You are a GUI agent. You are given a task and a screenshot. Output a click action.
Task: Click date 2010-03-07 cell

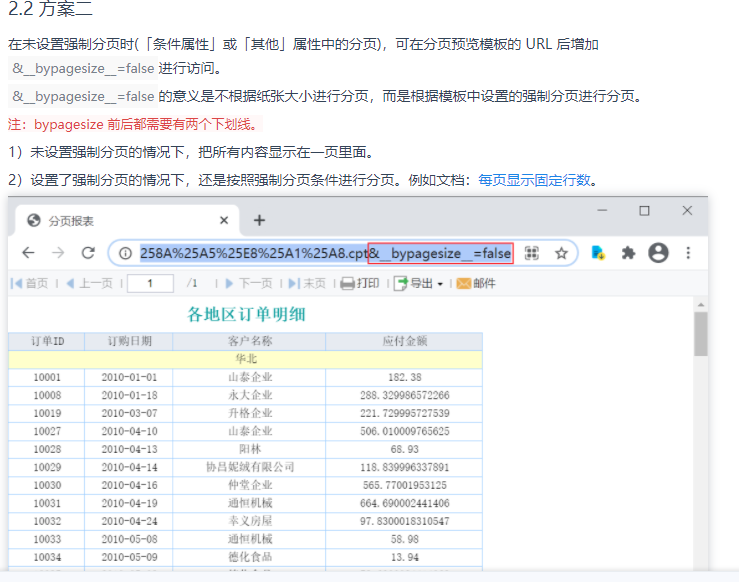coord(129,413)
